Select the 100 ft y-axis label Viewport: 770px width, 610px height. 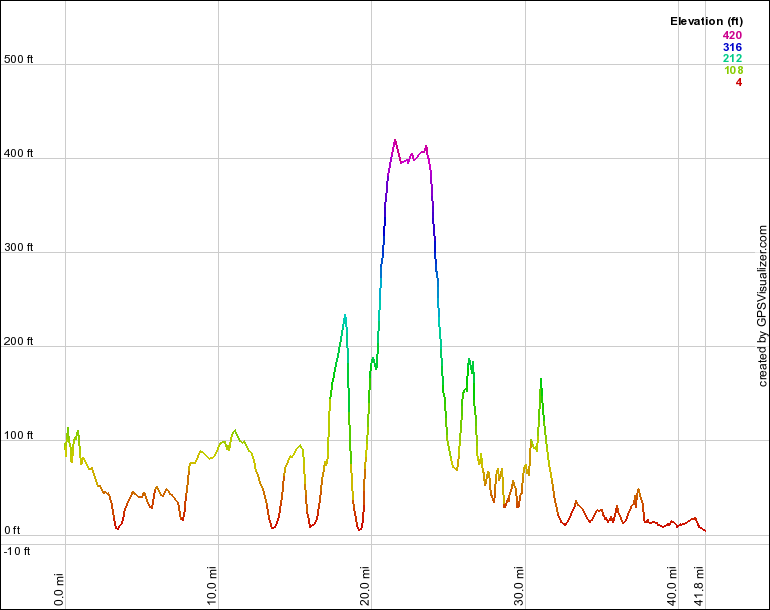pyautogui.click(x=18, y=436)
